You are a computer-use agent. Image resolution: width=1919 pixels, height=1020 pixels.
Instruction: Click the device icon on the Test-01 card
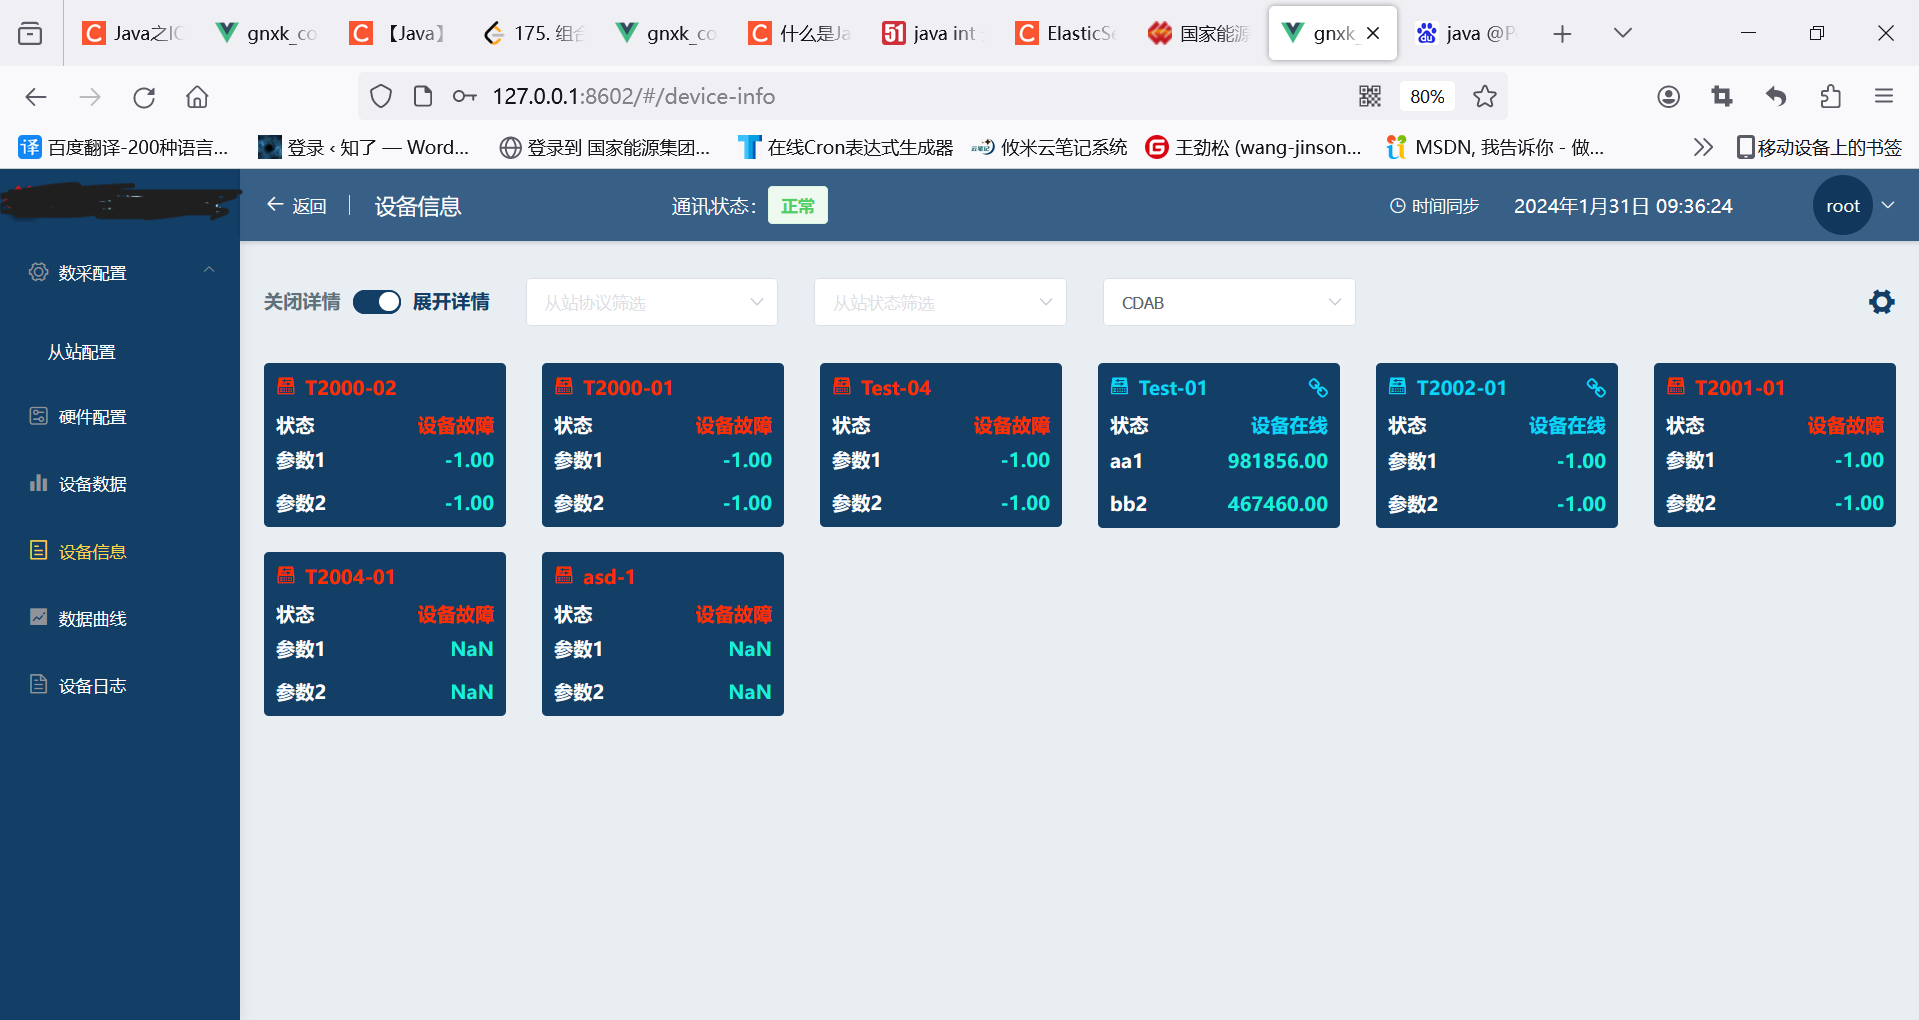1120,386
